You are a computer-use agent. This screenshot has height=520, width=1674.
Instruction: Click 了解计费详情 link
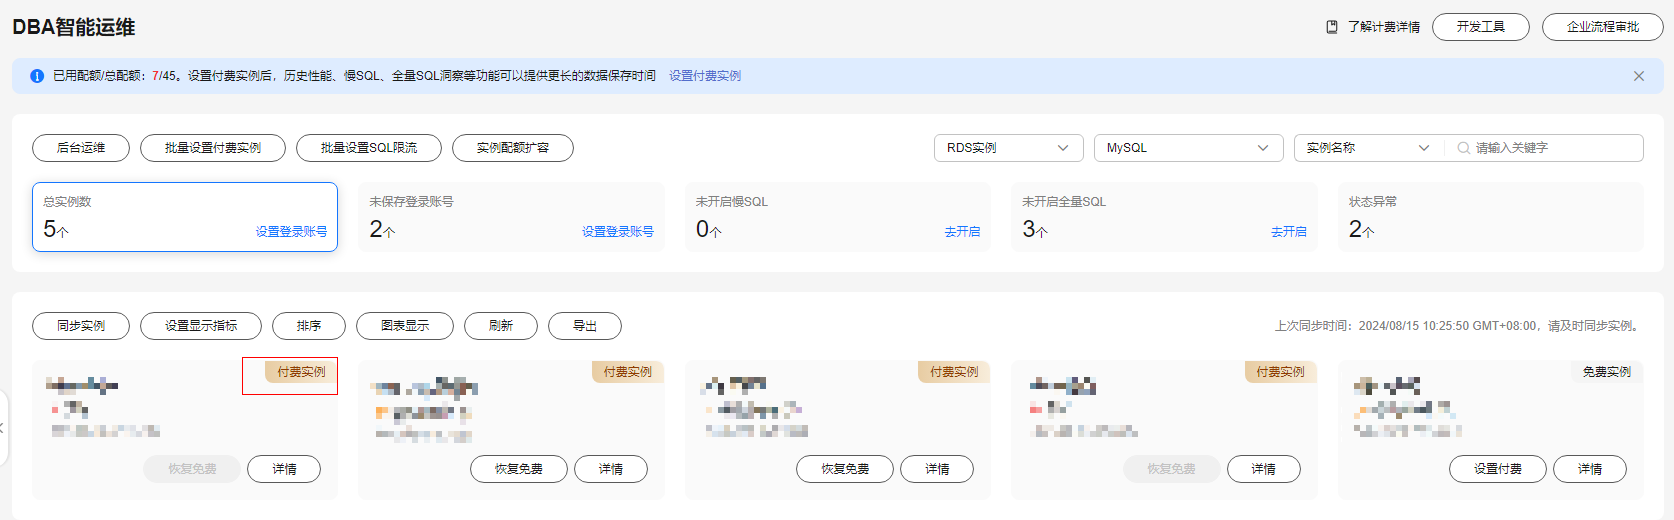(1384, 27)
